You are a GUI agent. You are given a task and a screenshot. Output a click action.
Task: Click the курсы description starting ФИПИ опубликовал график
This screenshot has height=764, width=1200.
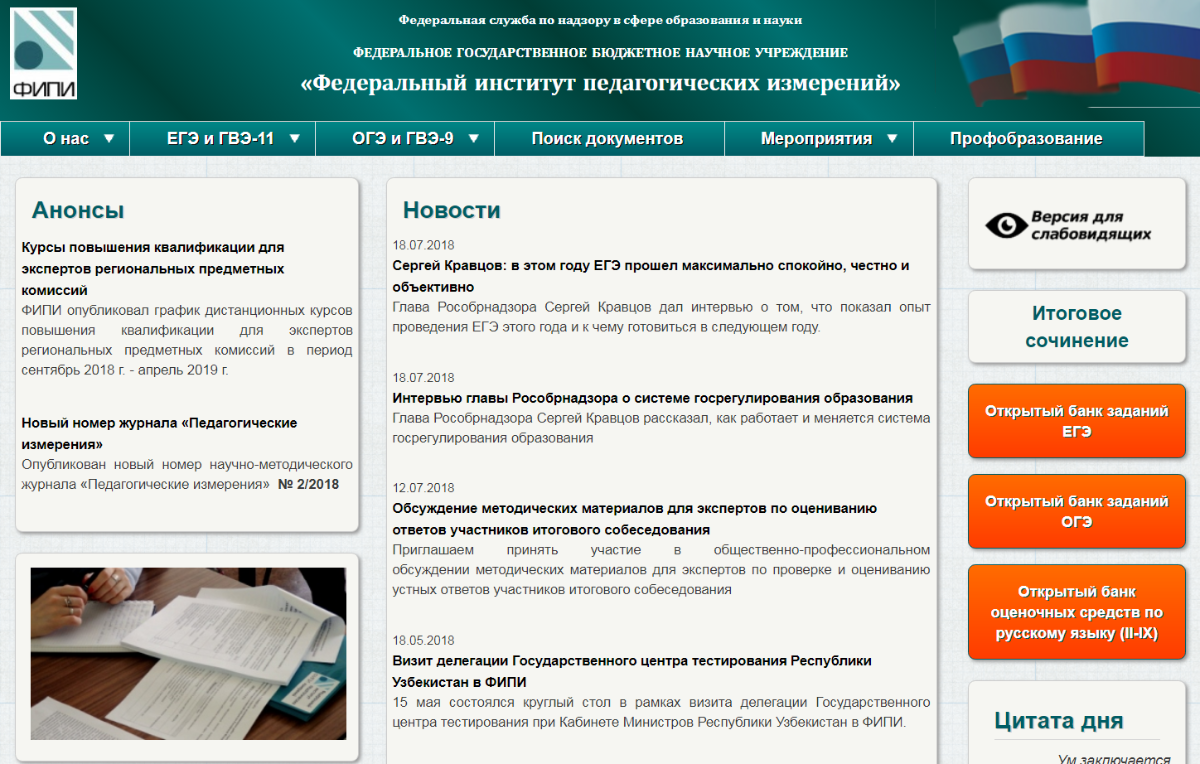point(187,340)
